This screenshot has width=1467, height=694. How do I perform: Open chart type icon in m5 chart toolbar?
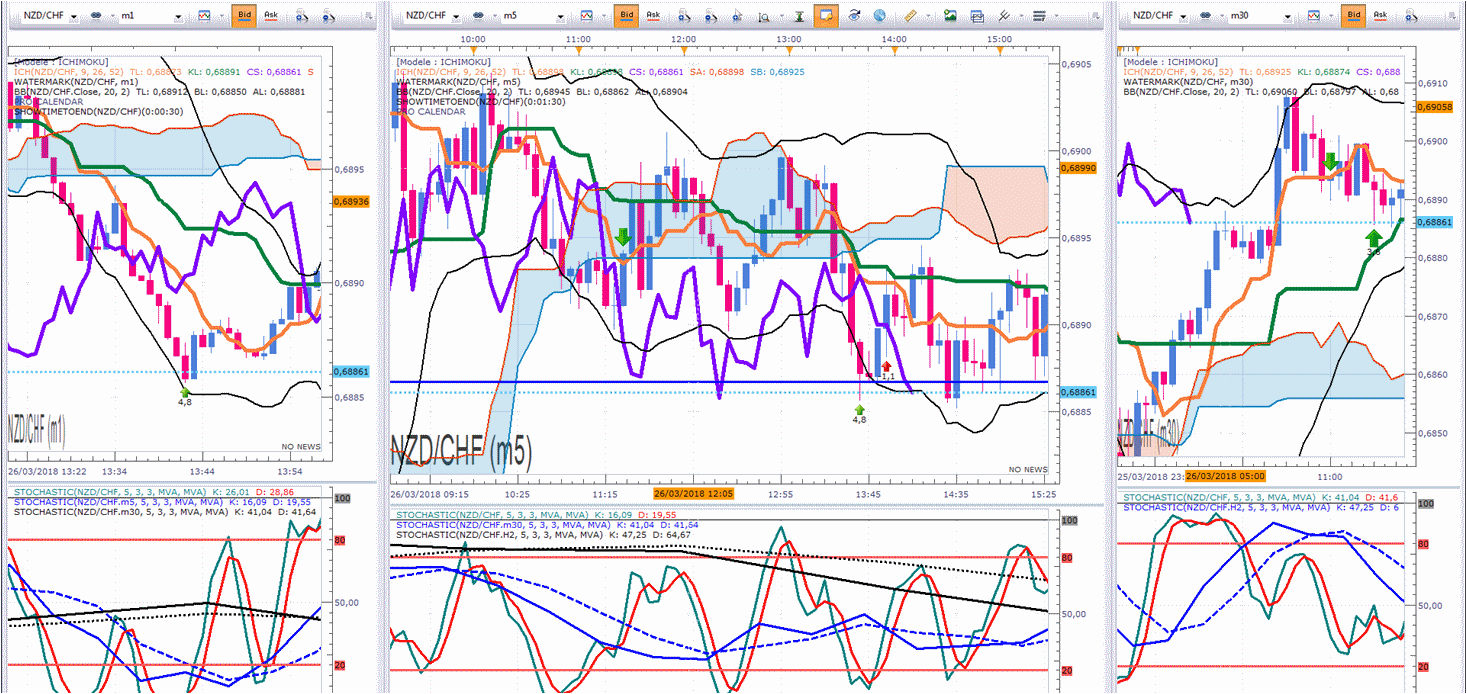586,16
